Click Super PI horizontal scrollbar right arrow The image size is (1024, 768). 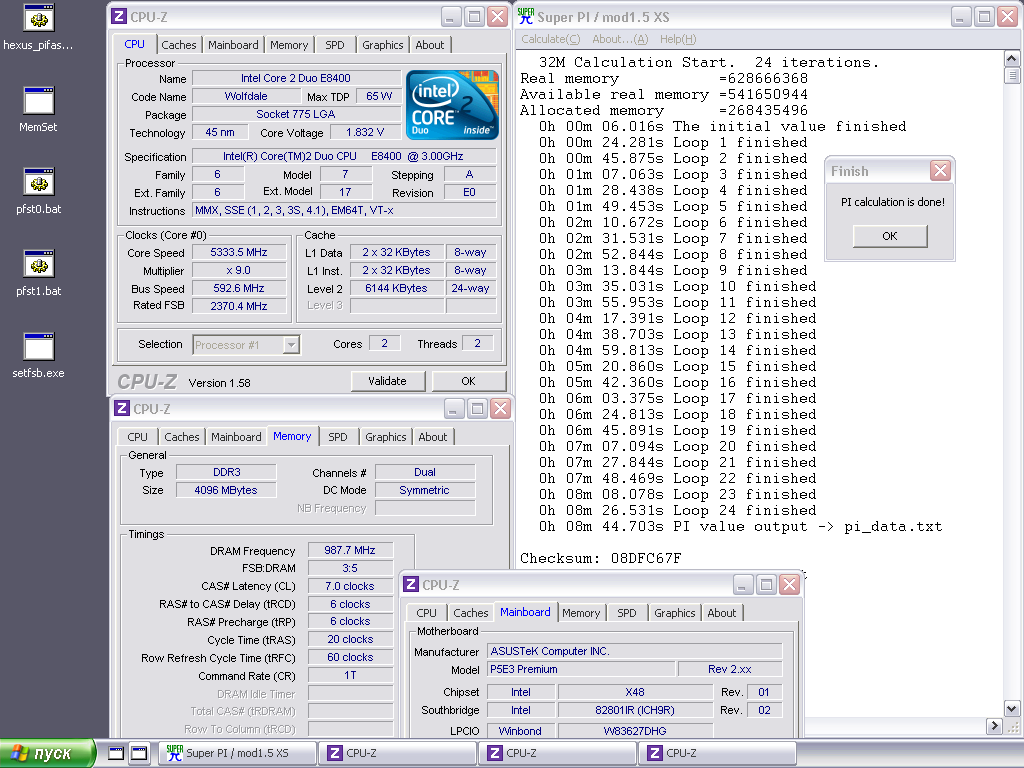click(x=995, y=726)
